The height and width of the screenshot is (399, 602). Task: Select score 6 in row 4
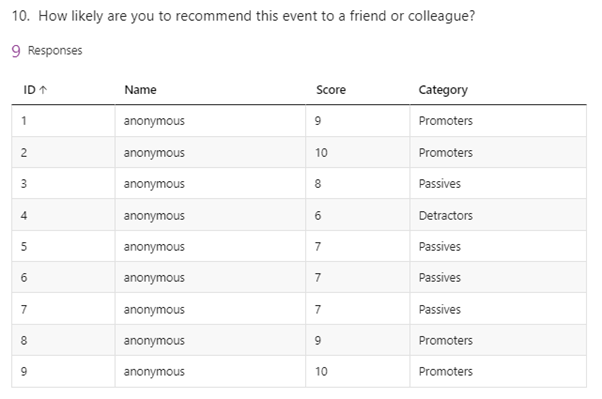coord(318,215)
